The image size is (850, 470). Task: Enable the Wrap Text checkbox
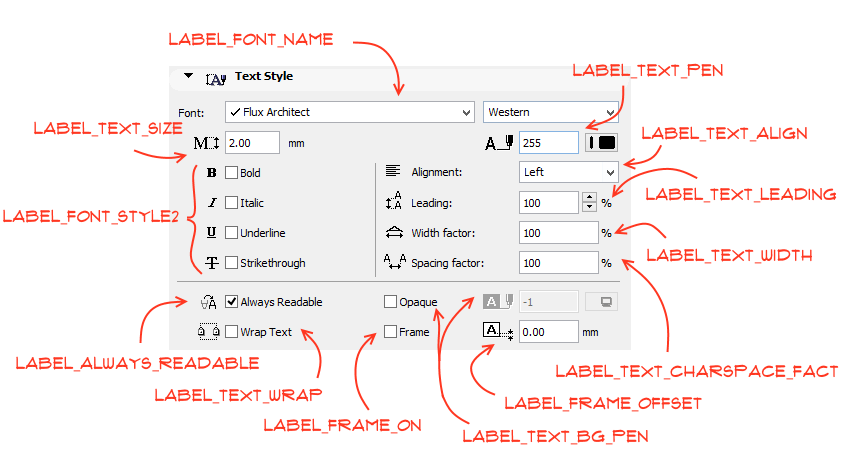[231, 332]
